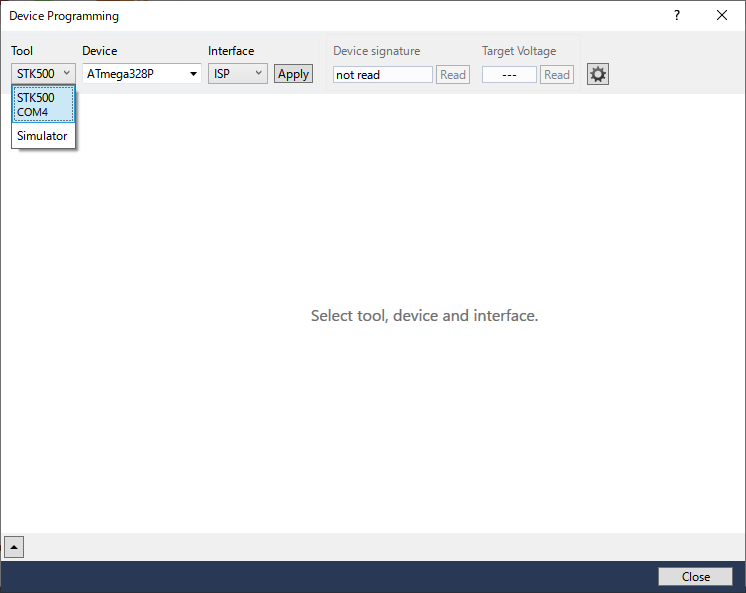Click the Tool label
The image size is (746, 593).
(22, 51)
